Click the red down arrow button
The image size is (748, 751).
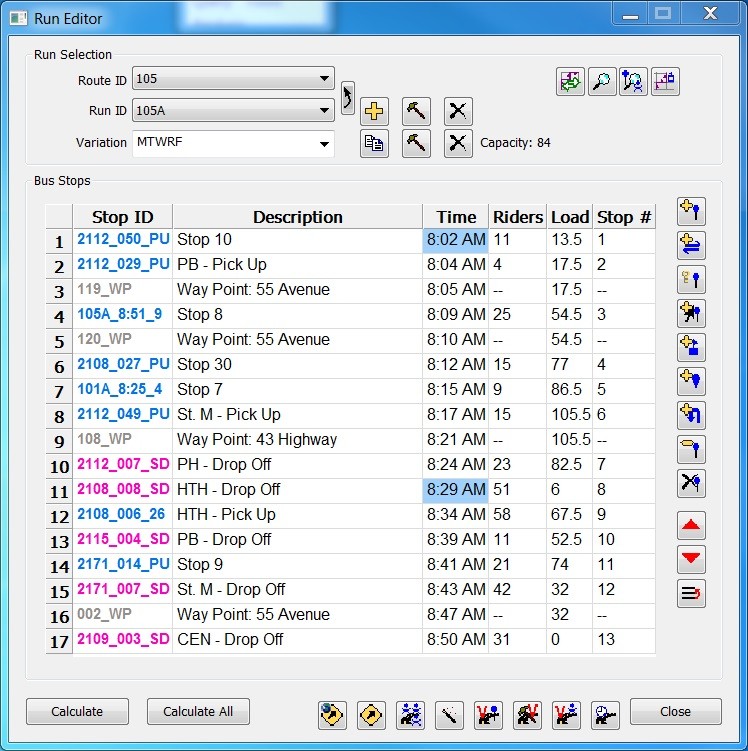tap(691, 559)
